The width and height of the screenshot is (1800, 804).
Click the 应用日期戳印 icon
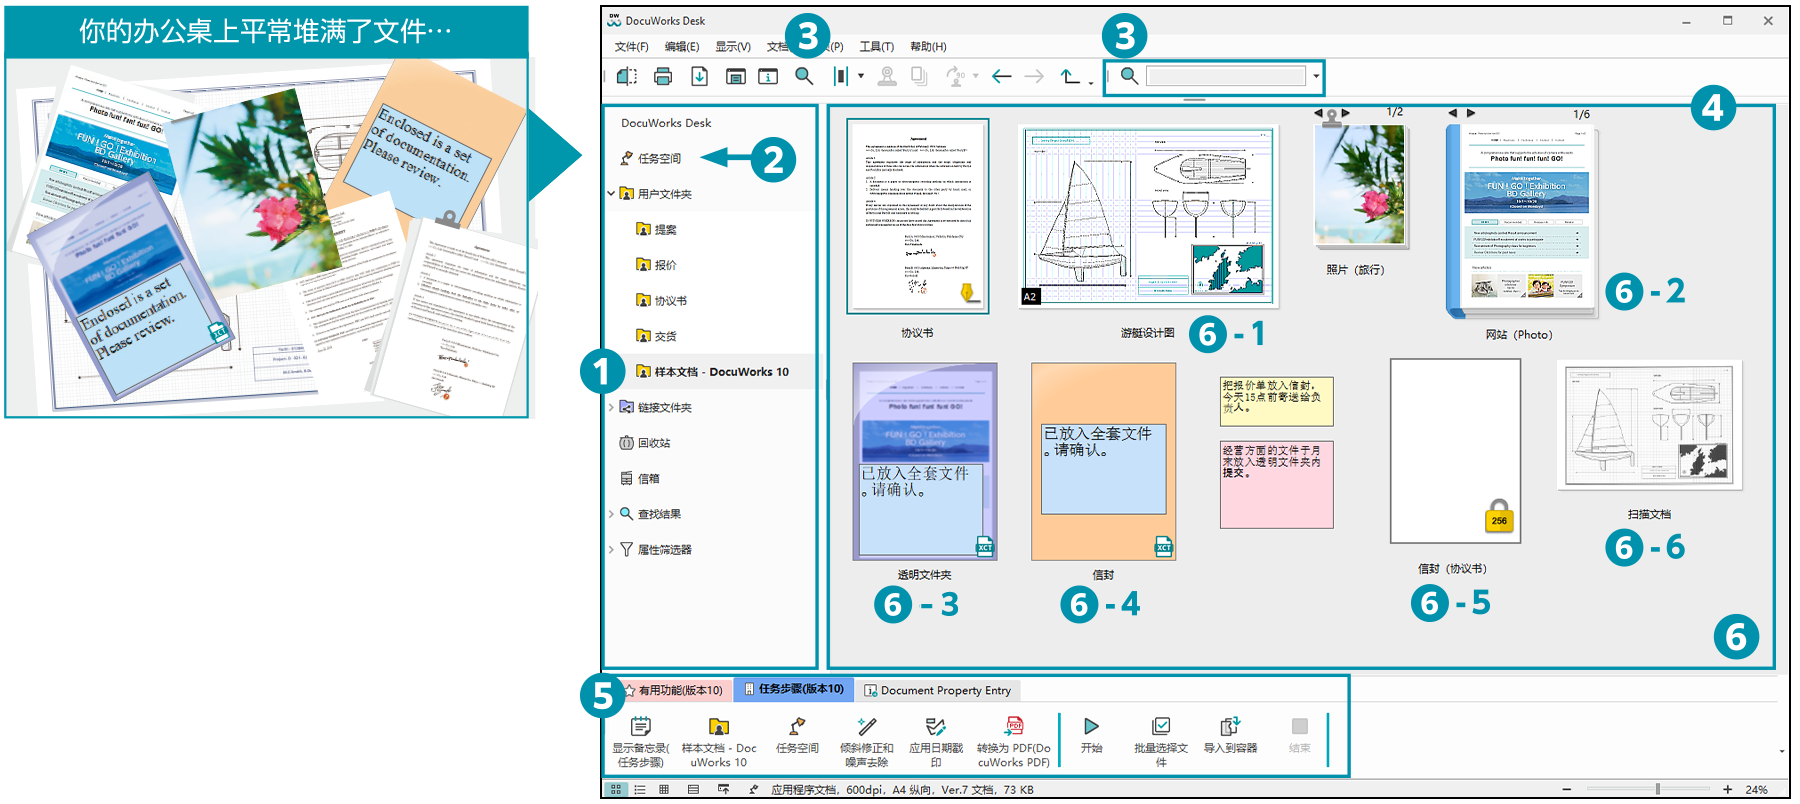(935, 727)
